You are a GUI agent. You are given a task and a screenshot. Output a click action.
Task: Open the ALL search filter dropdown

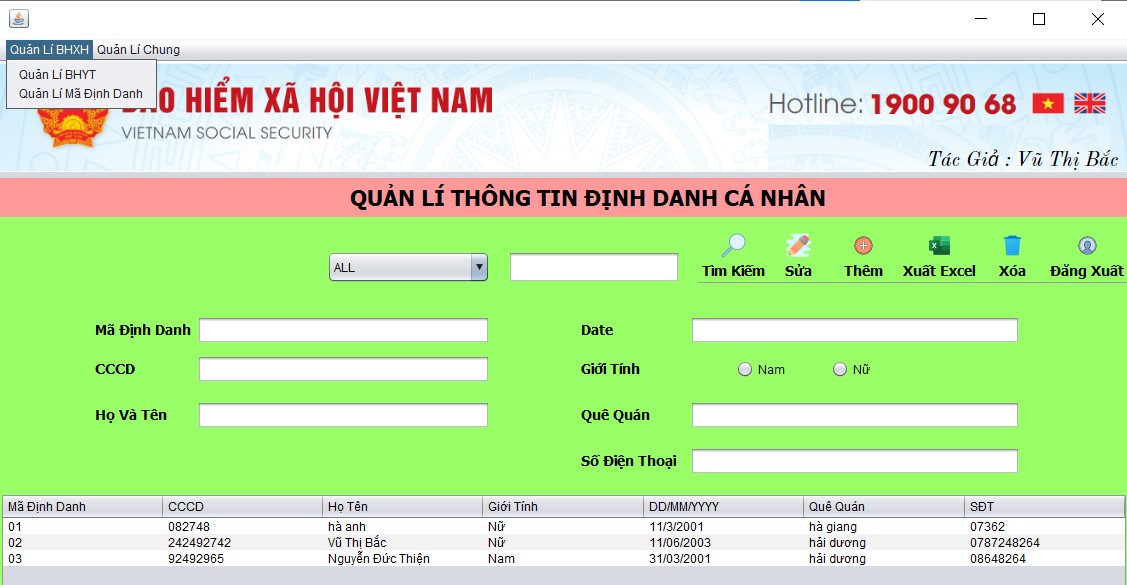(x=408, y=267)
